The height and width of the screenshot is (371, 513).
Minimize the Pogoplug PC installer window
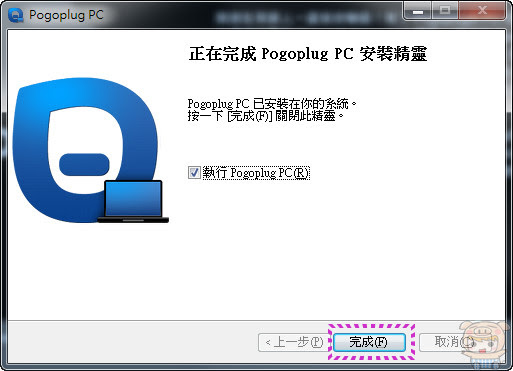(418, 11)
